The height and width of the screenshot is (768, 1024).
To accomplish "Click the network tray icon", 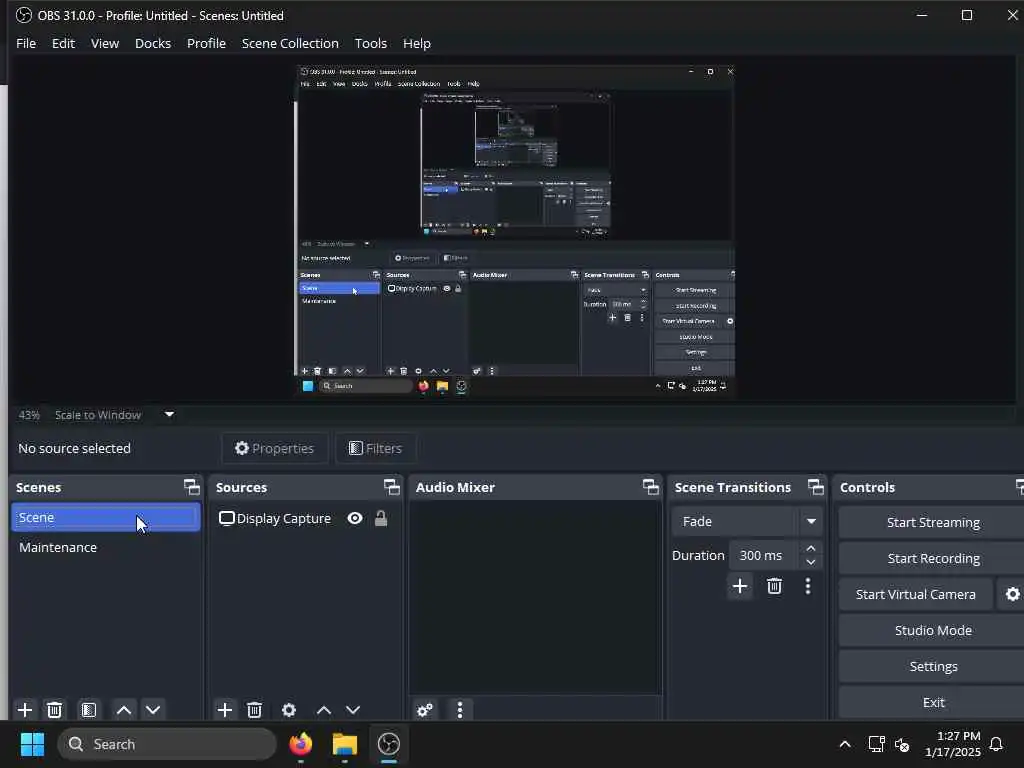I will (x=876, y=744).
